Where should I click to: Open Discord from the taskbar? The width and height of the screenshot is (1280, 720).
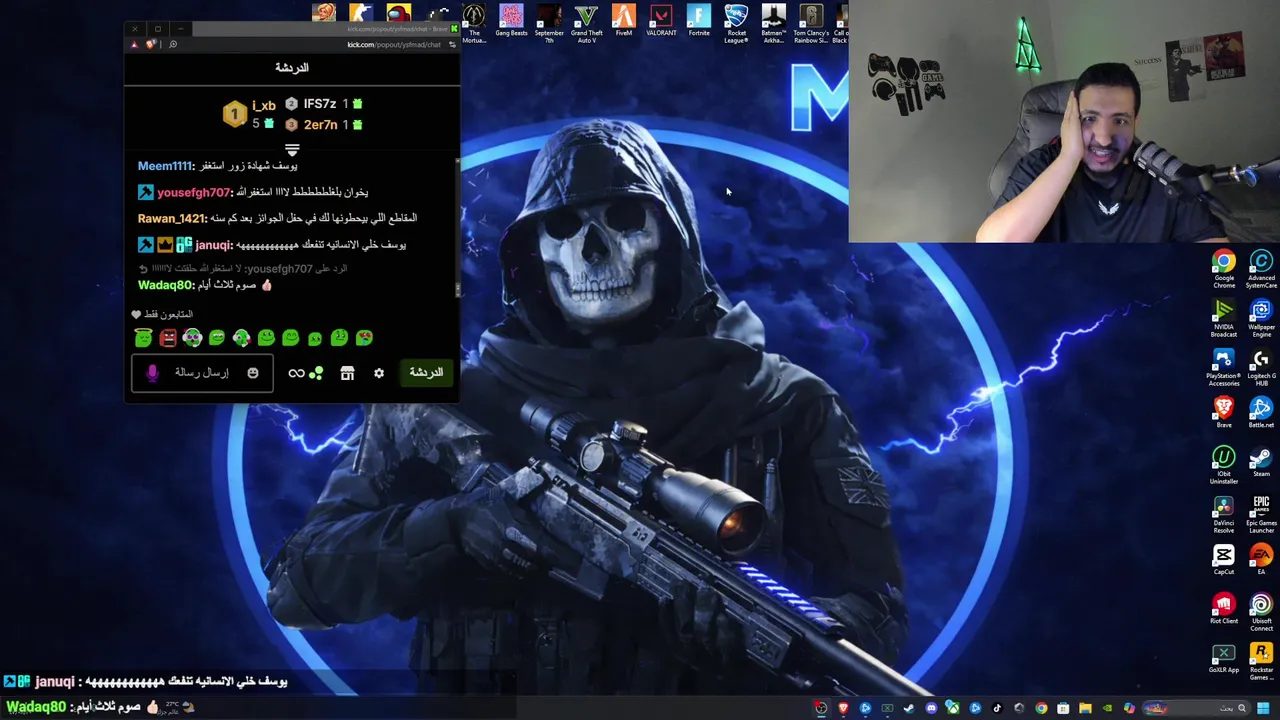[931, 708]
